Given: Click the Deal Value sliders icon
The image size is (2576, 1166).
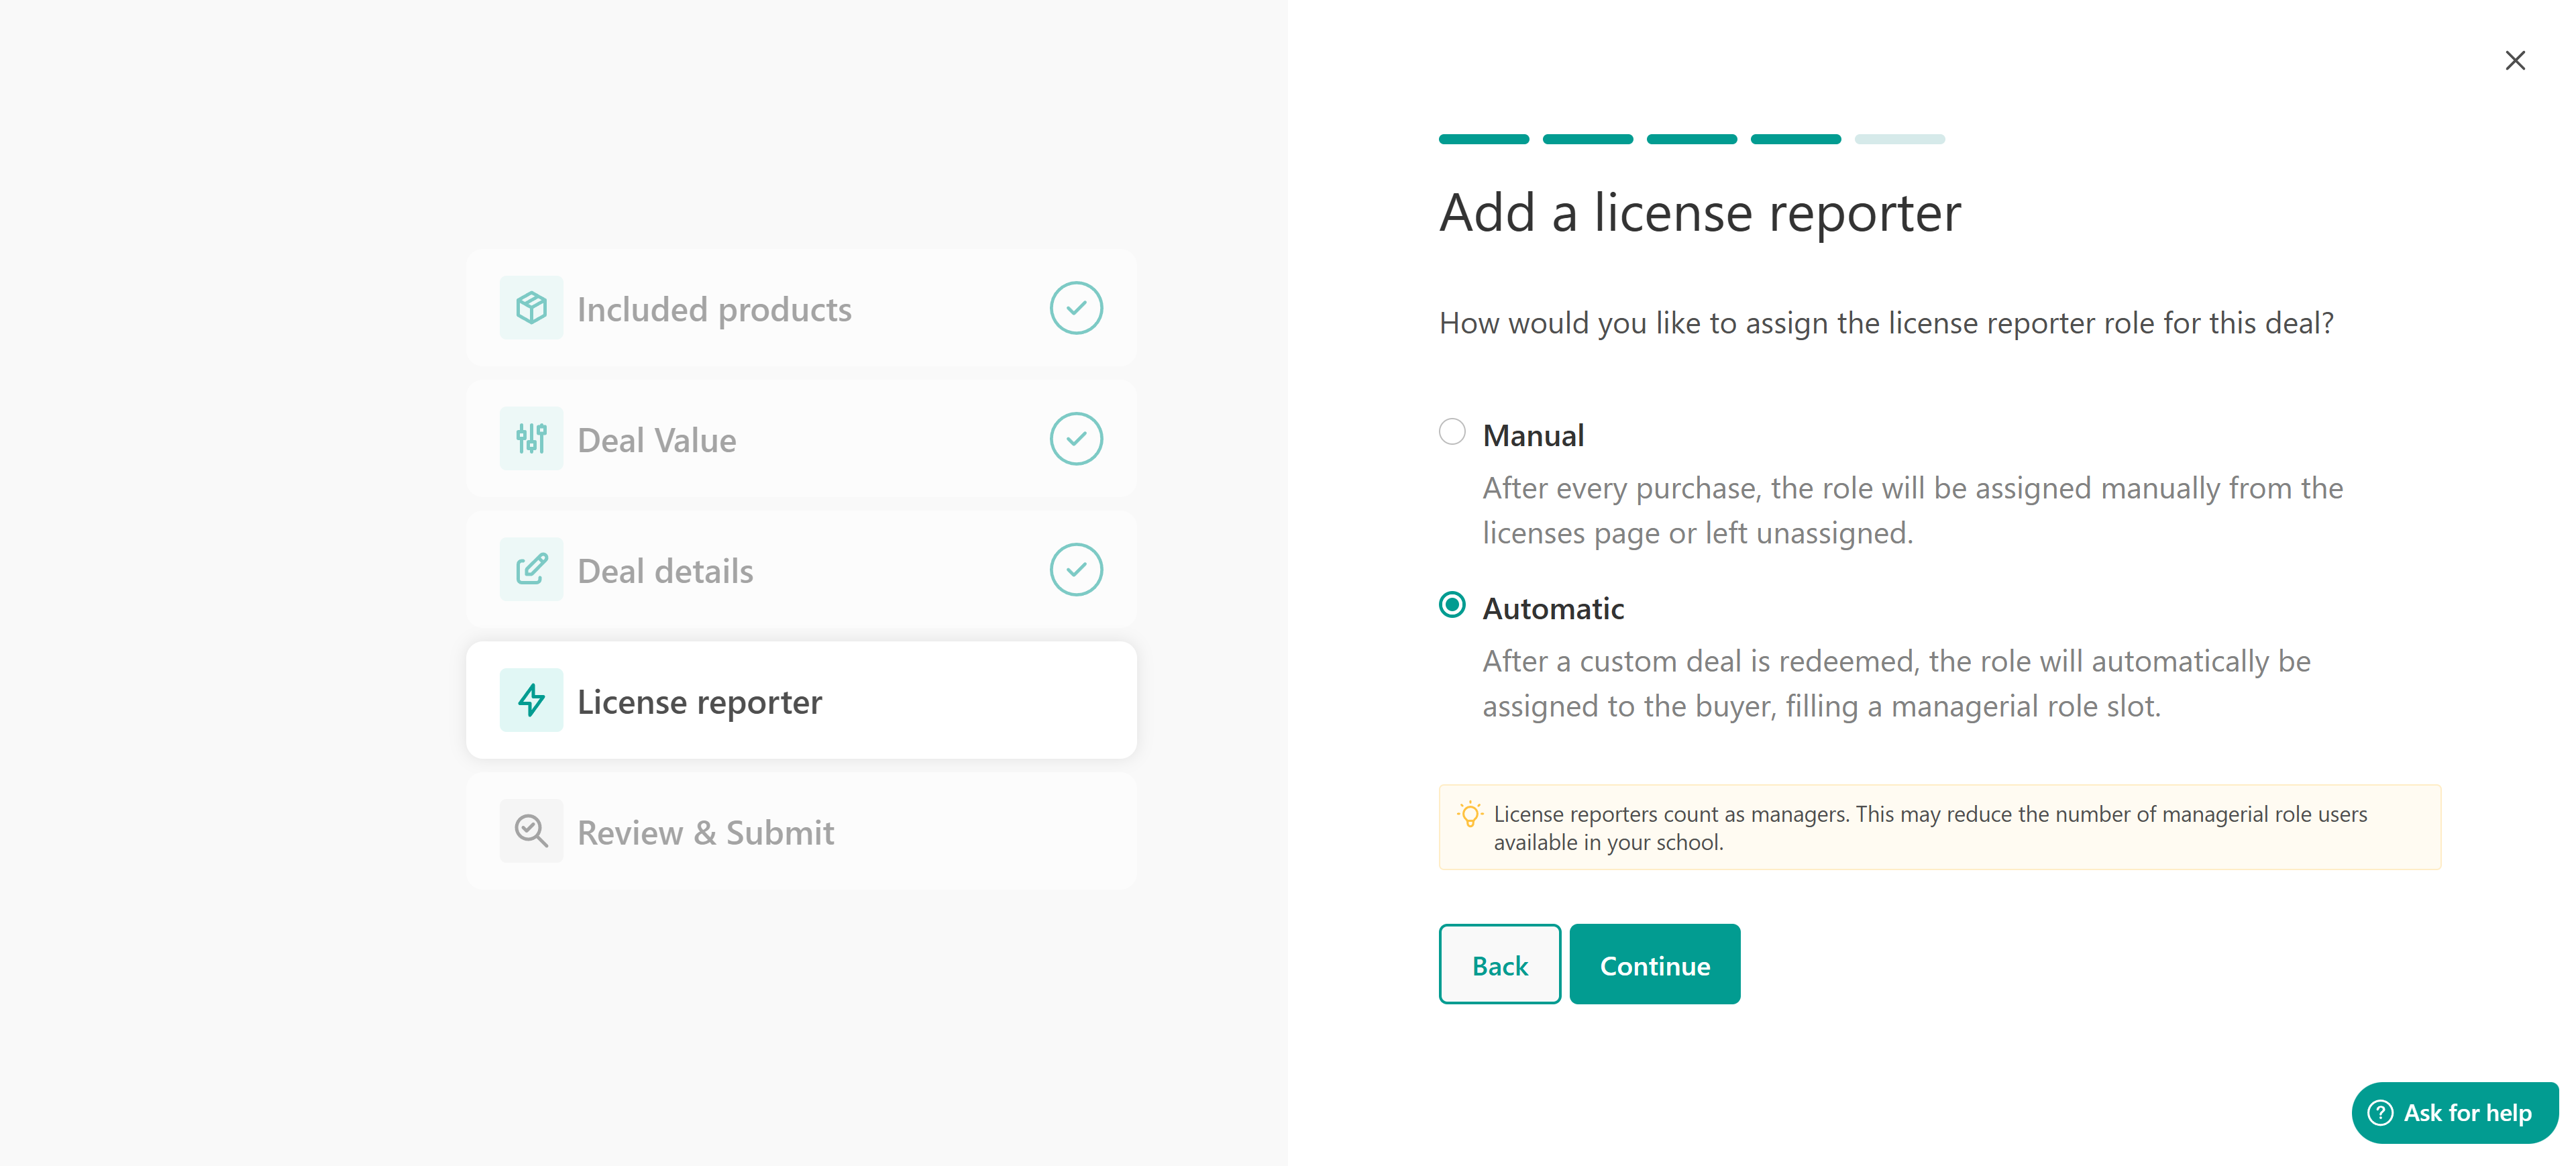Looking at the screenshot, I should pos(531,439).
